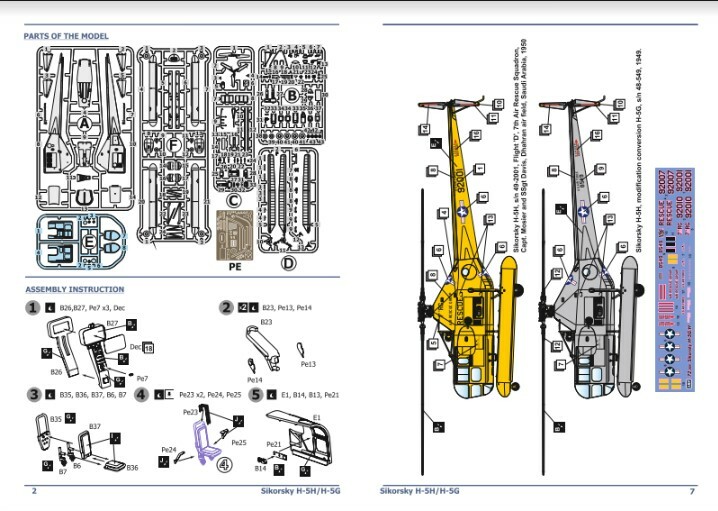Click the Pe13 part label
The width and height of the screenshot is (718, 511).
coord(308,364)
